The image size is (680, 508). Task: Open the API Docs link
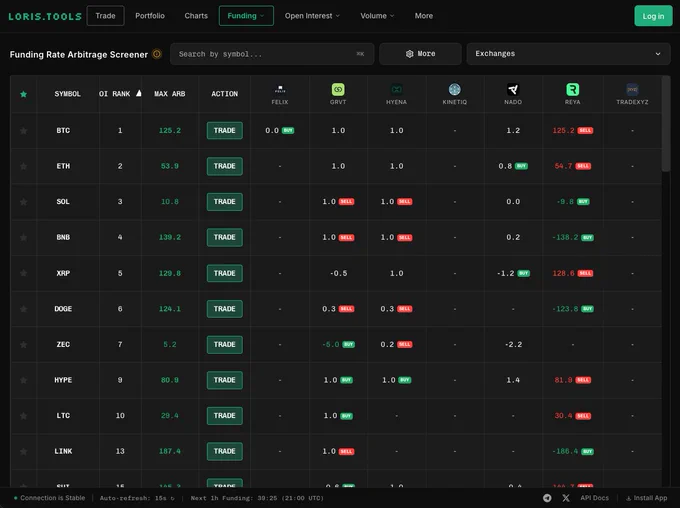pyautogui.click(x=595, y=498)
